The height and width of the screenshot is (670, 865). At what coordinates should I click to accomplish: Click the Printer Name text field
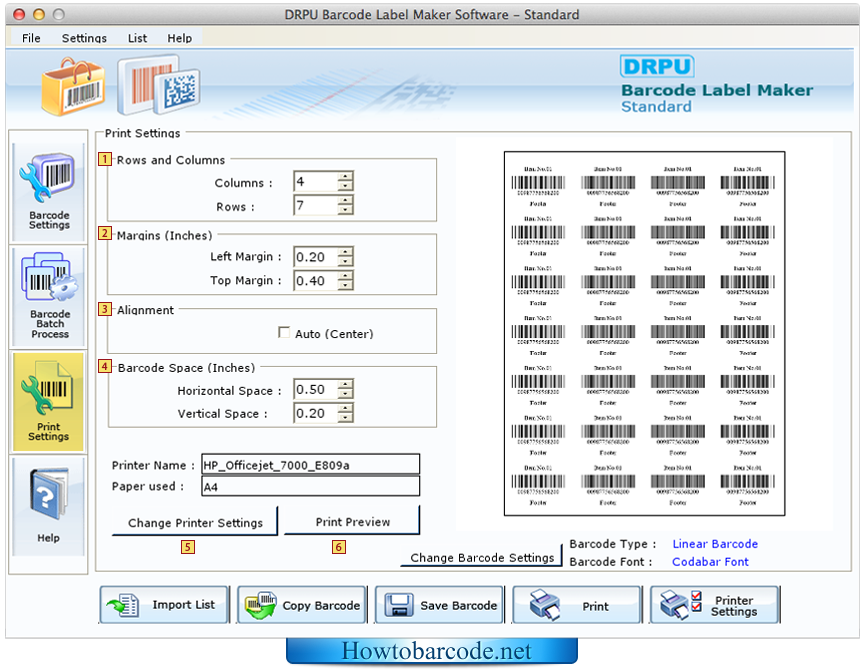[x=311, y=464]
